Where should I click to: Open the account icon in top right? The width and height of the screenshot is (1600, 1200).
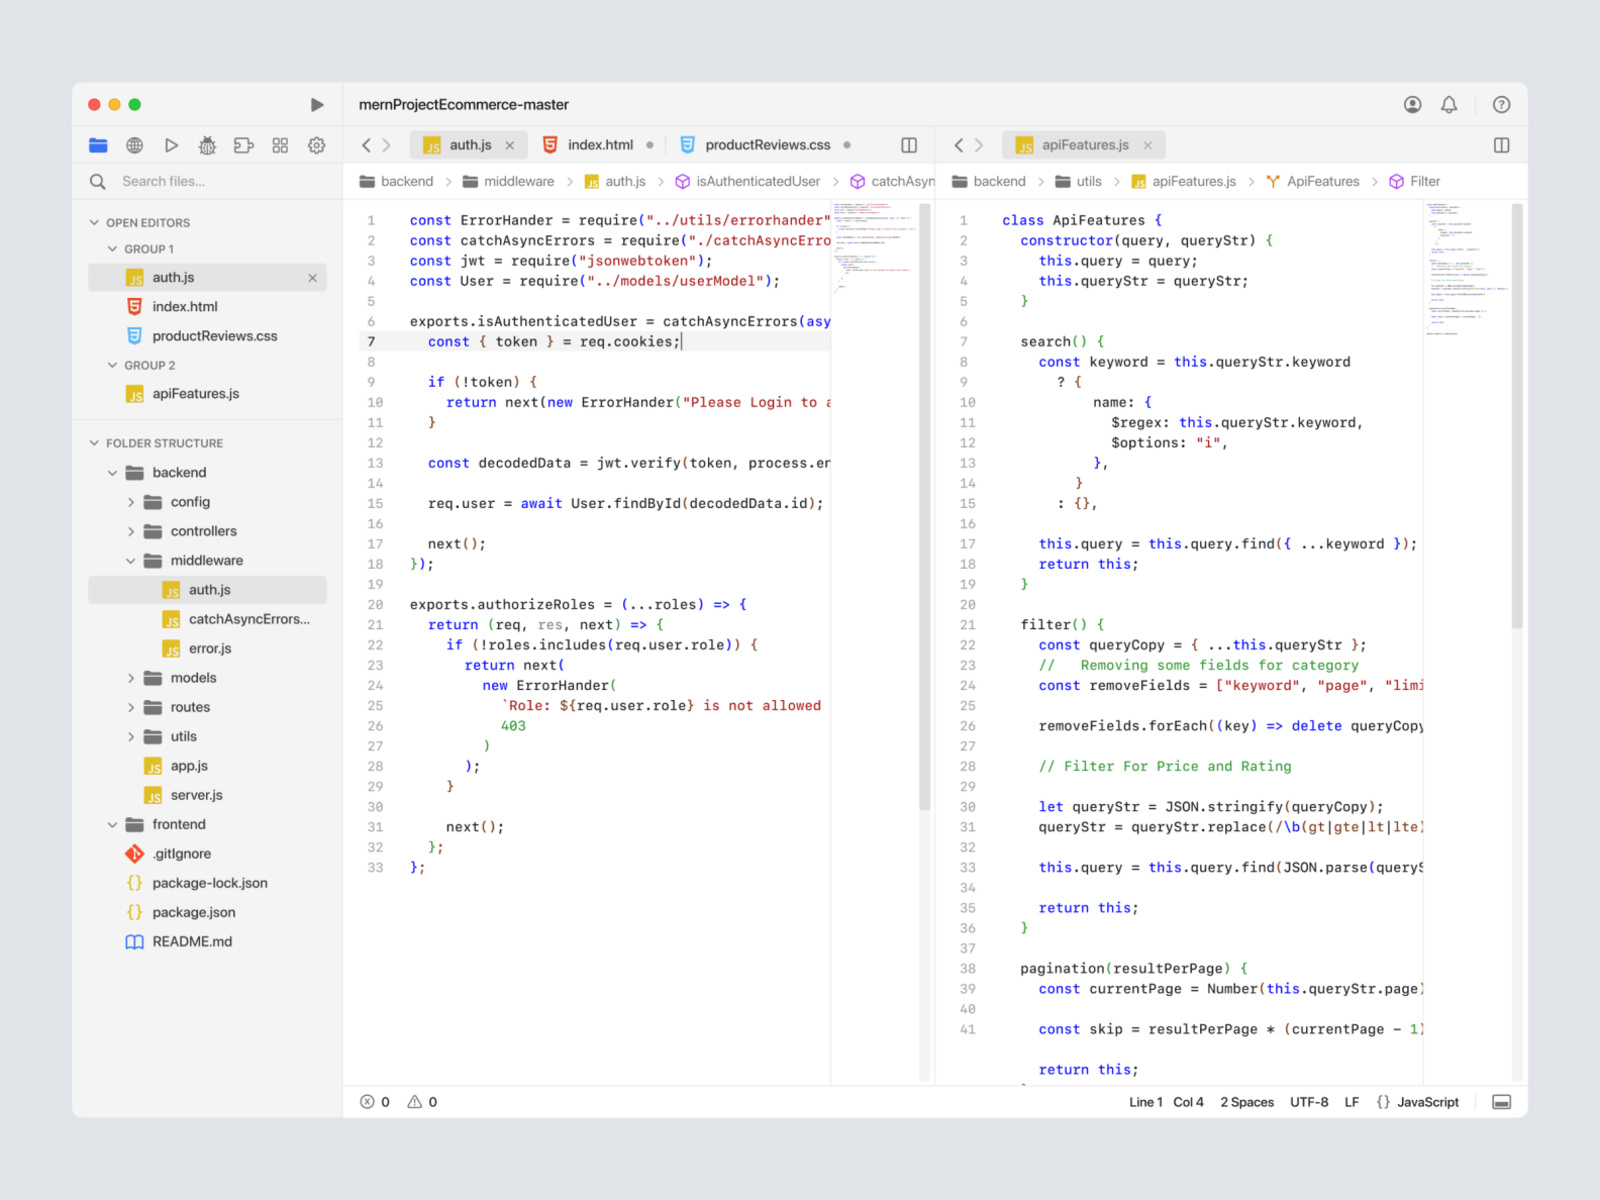coord(1412,104)
